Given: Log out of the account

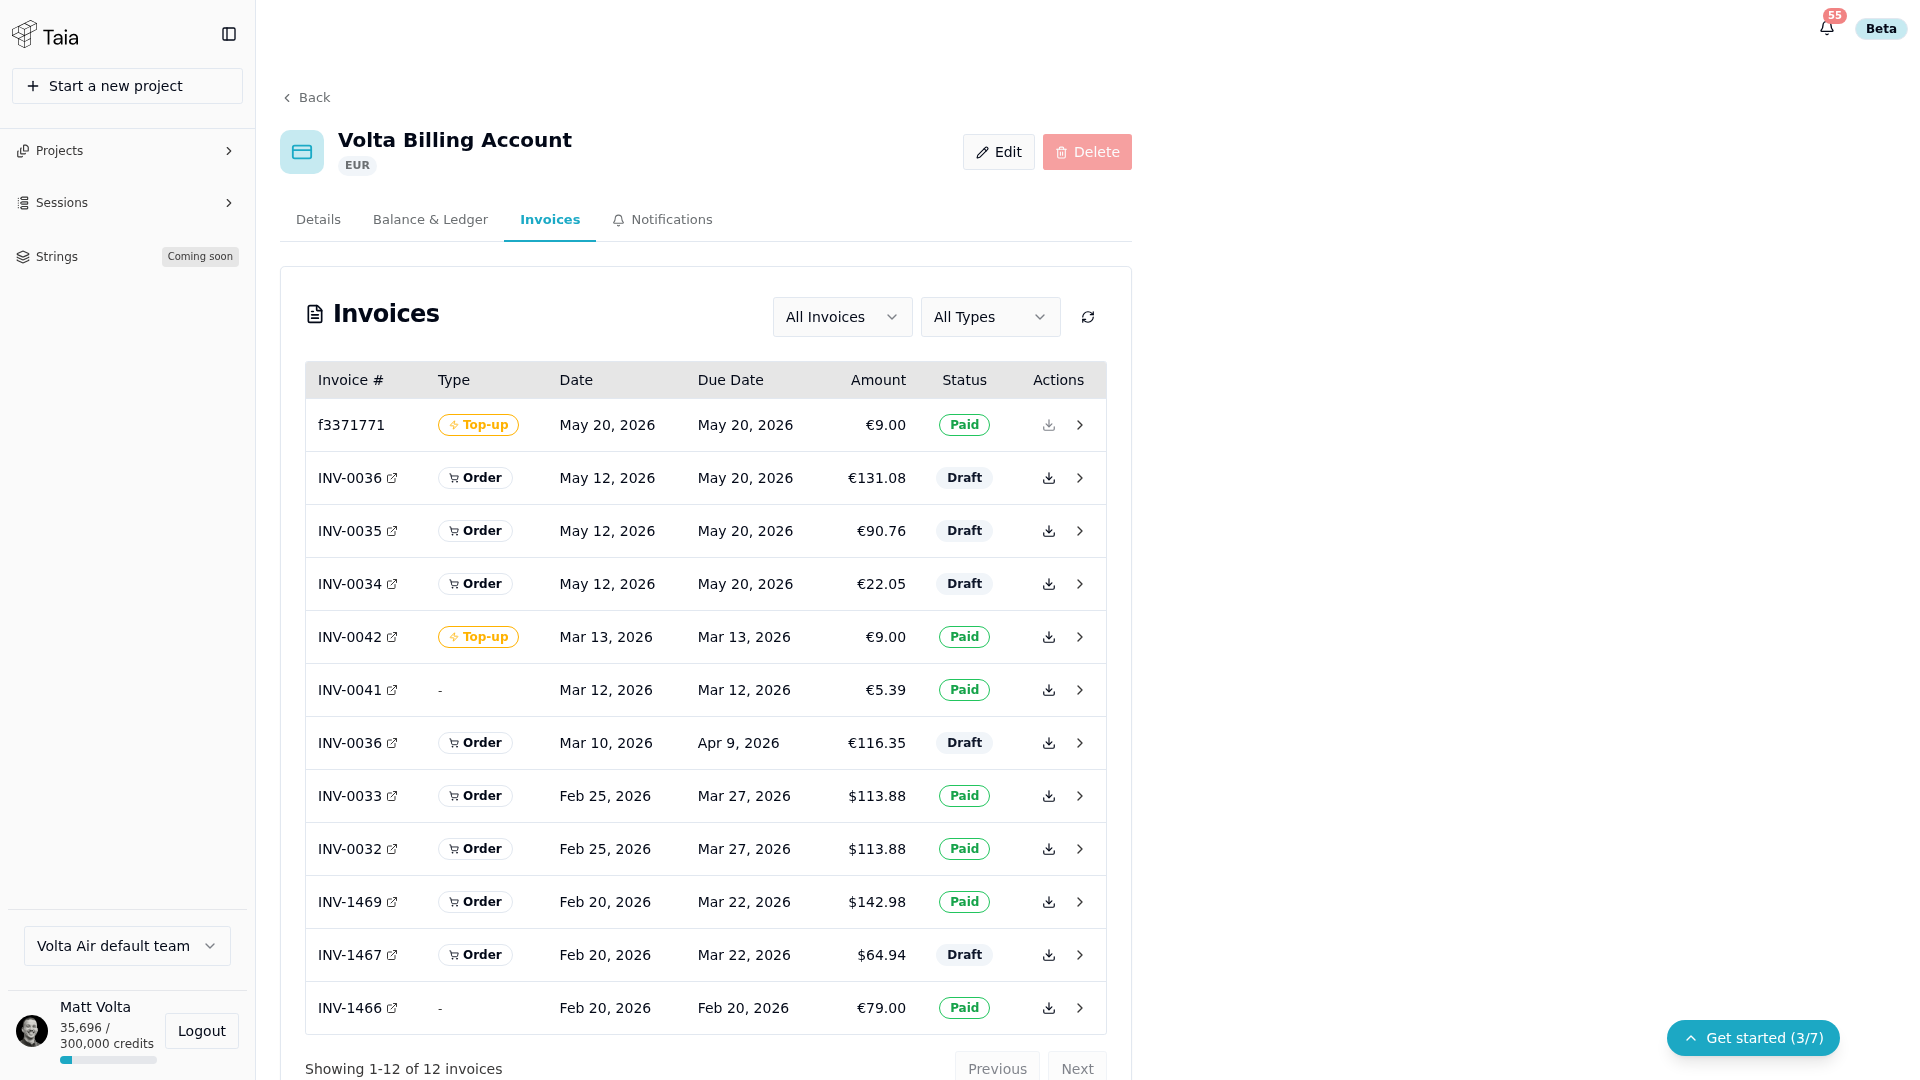Looking at the screenshot, I should click(x=202, y=1031).
